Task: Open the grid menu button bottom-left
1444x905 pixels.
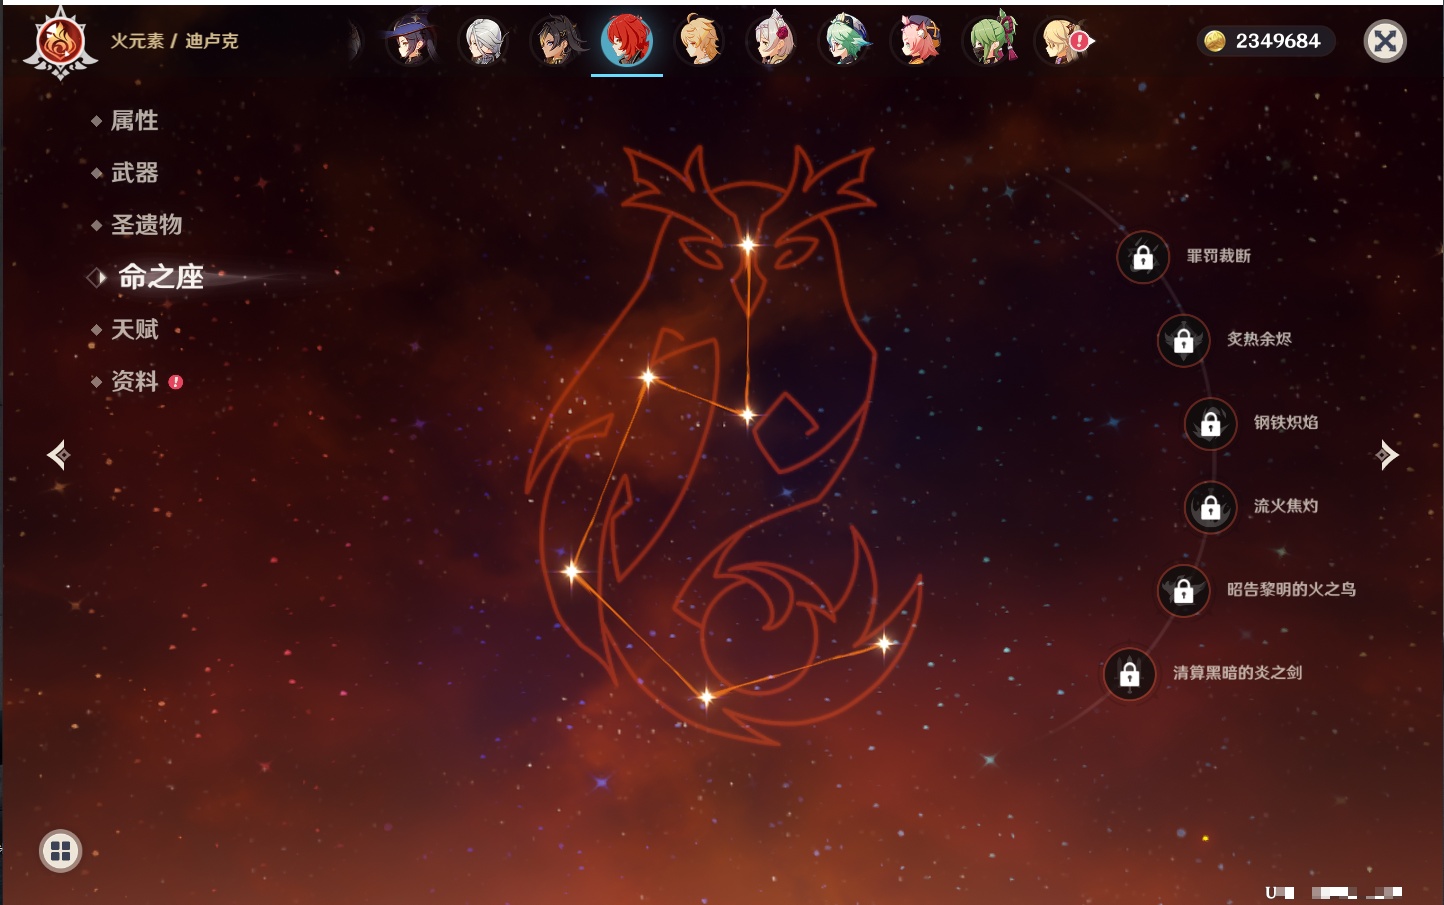Action: click(x=60, y=851)
